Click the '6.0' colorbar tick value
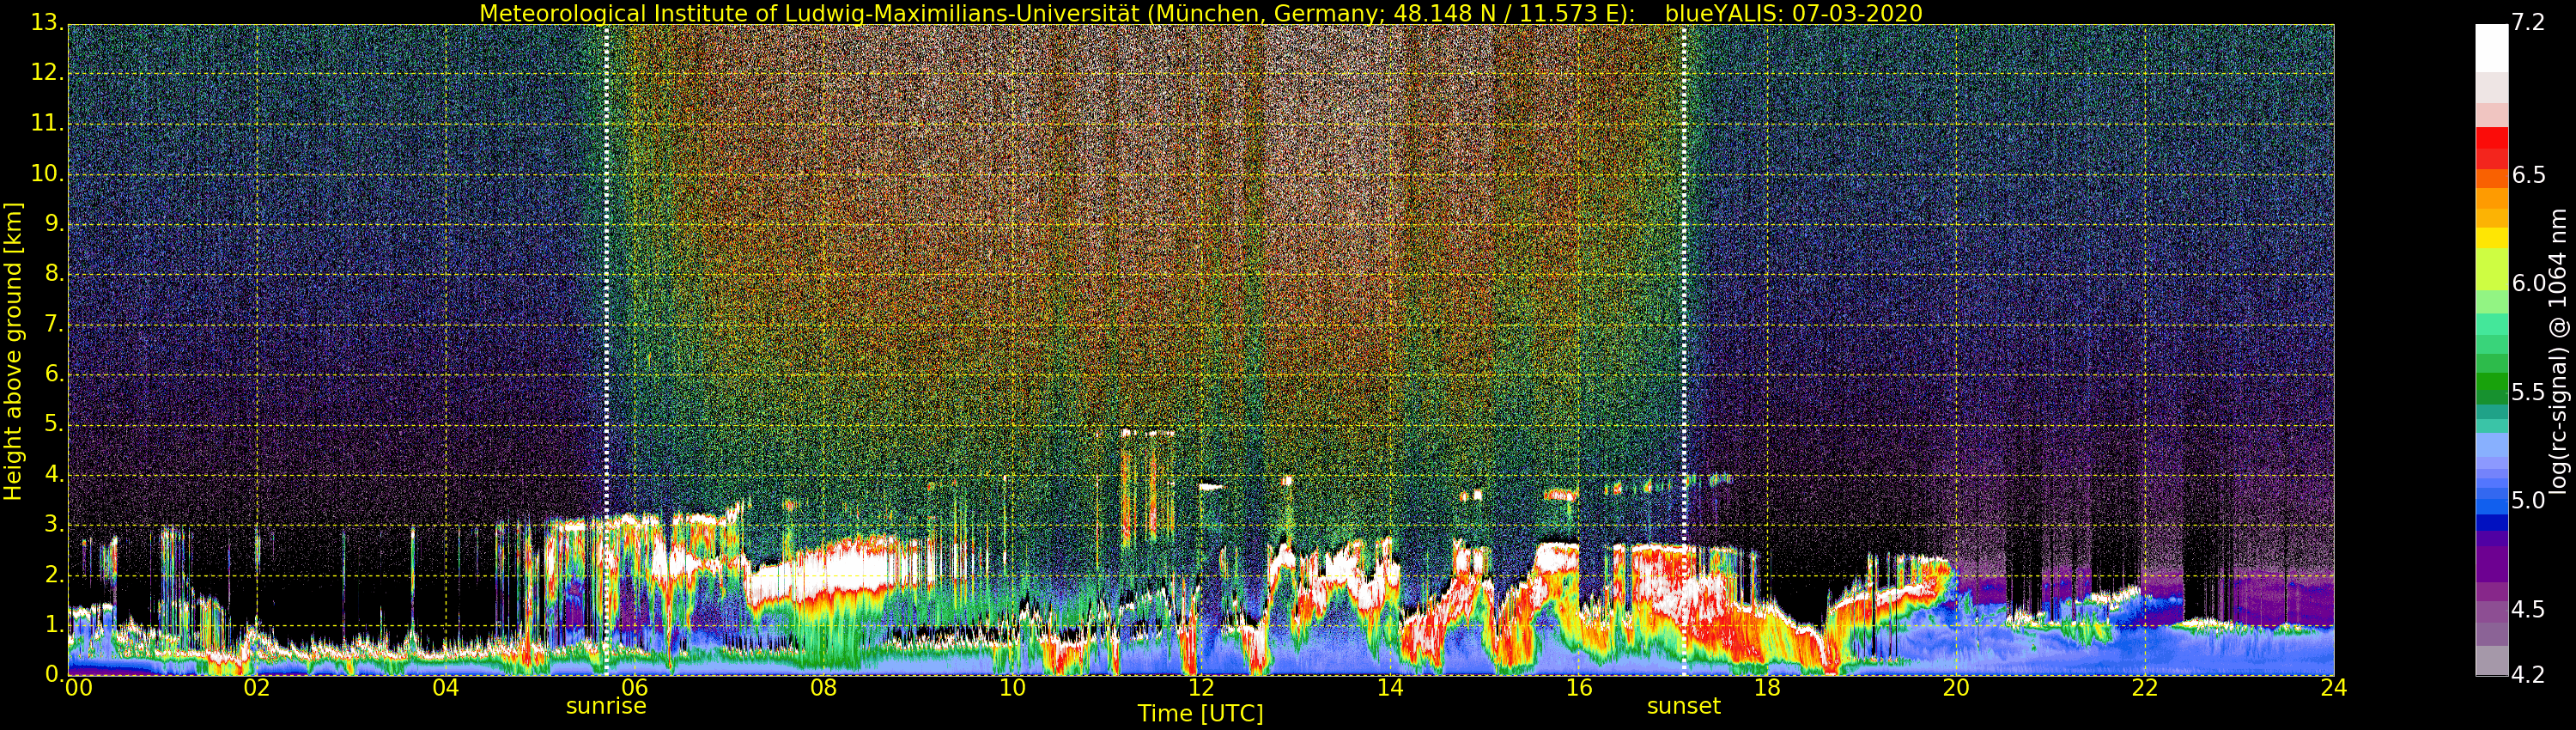The image size is (2576, 730). 2527,284
